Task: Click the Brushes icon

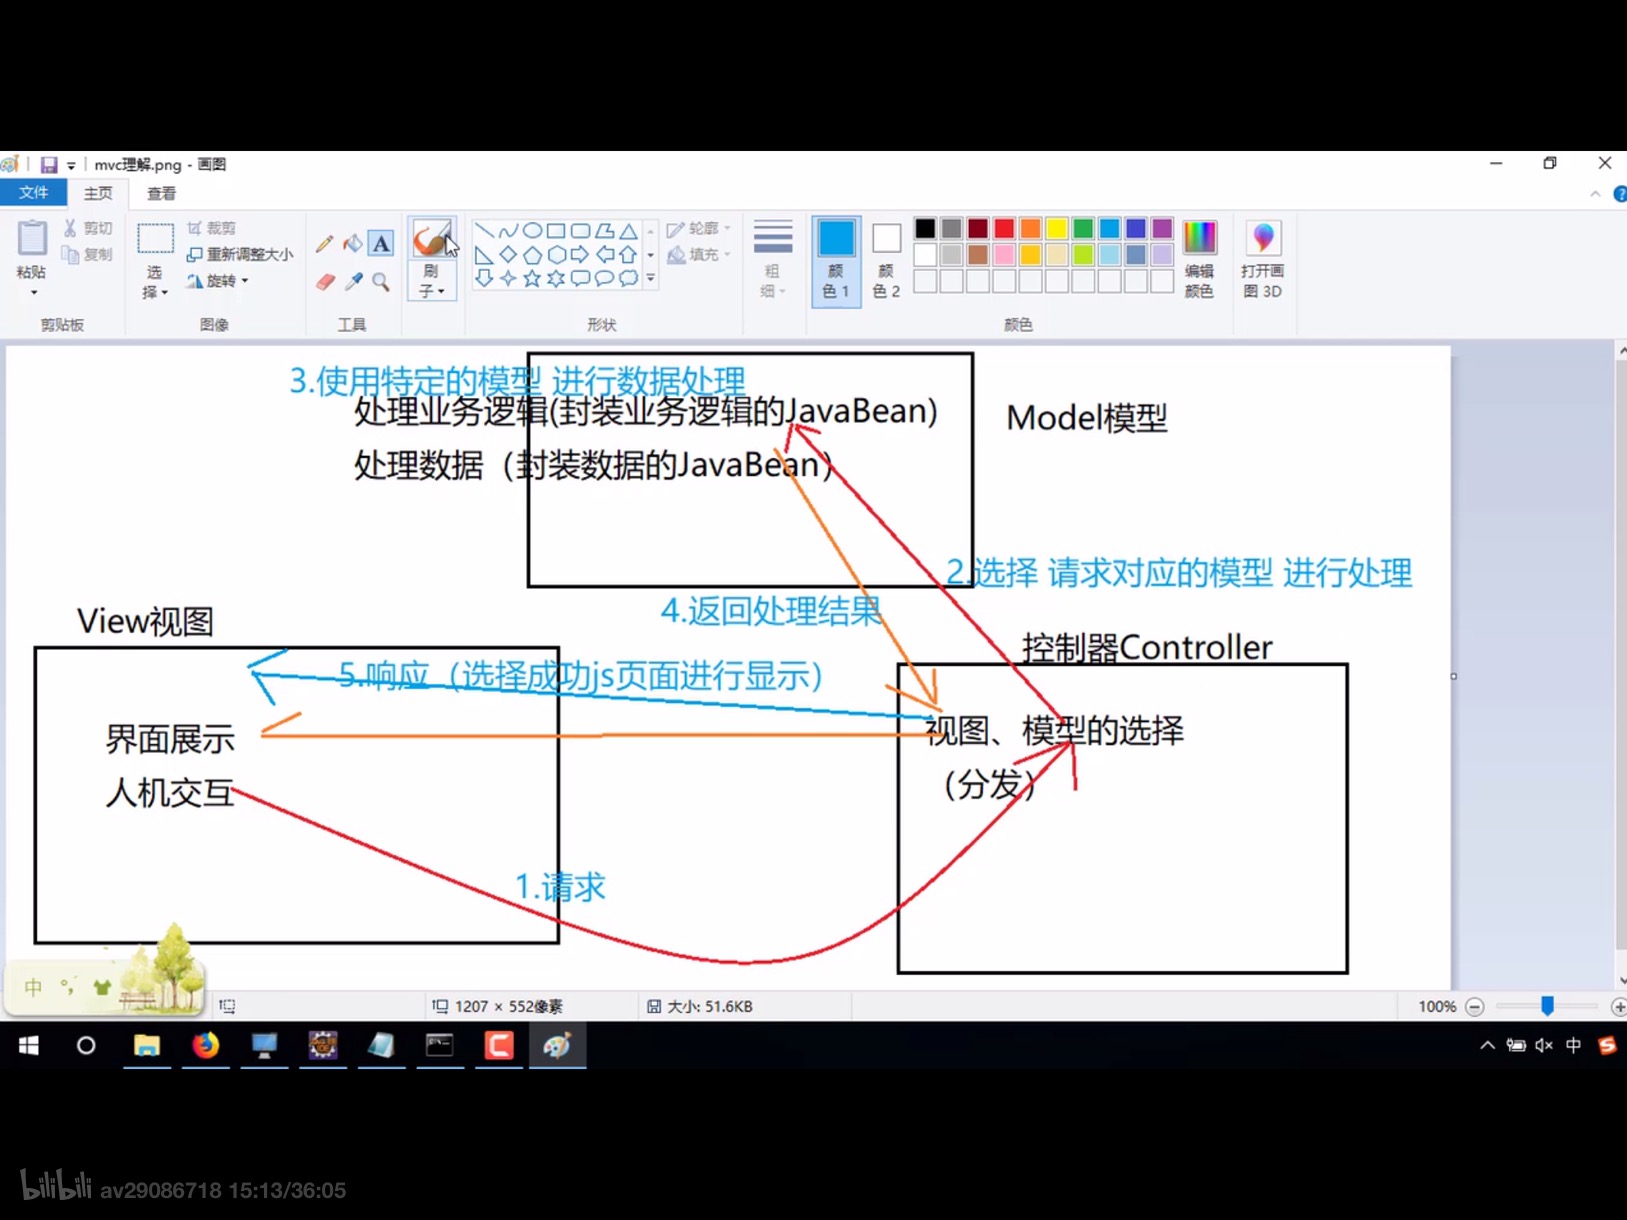Action: [431, 238]
